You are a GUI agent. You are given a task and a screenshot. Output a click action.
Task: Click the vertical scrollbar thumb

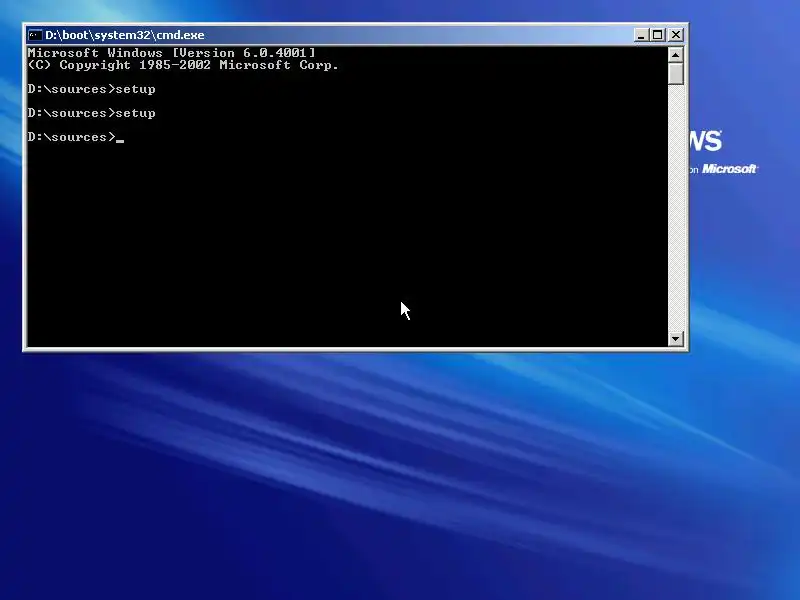pyautogui.click(x=676, y=73)
